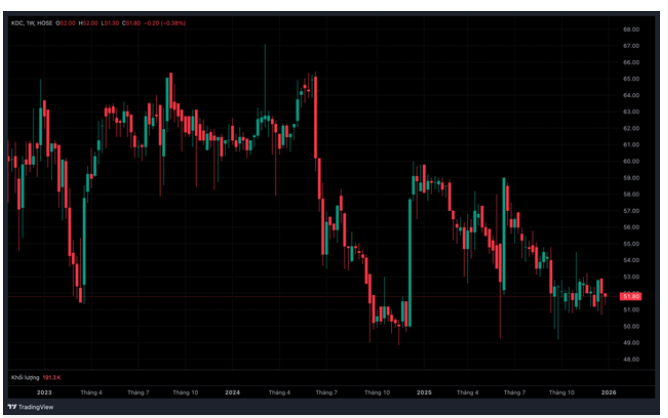Click the 53.00 price axis label
Viewport: 668px width, 418px height.
pyautogui.click(x=631, y=277)
